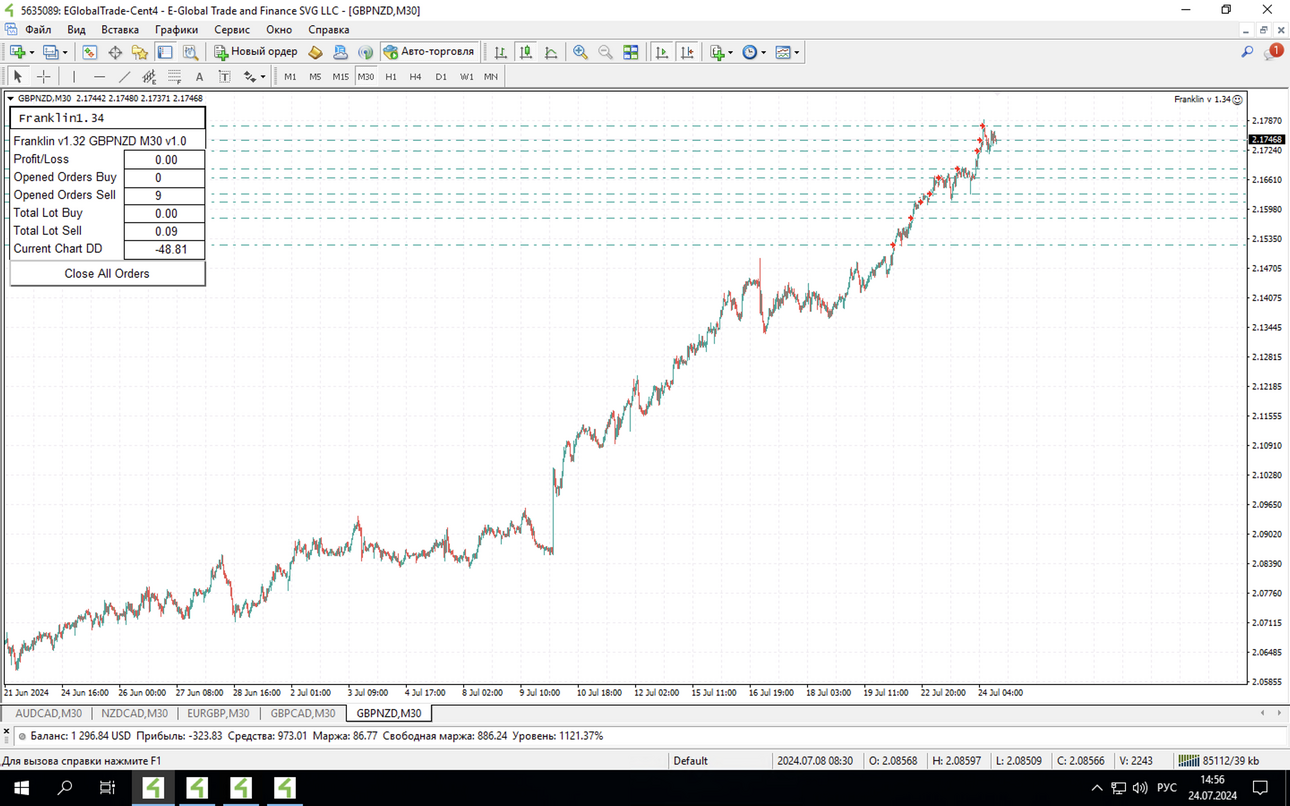Expand the arrows objects dropdown
This screenshot has width=1290, height=806.
pyautogui.click(x=263, y=76)
